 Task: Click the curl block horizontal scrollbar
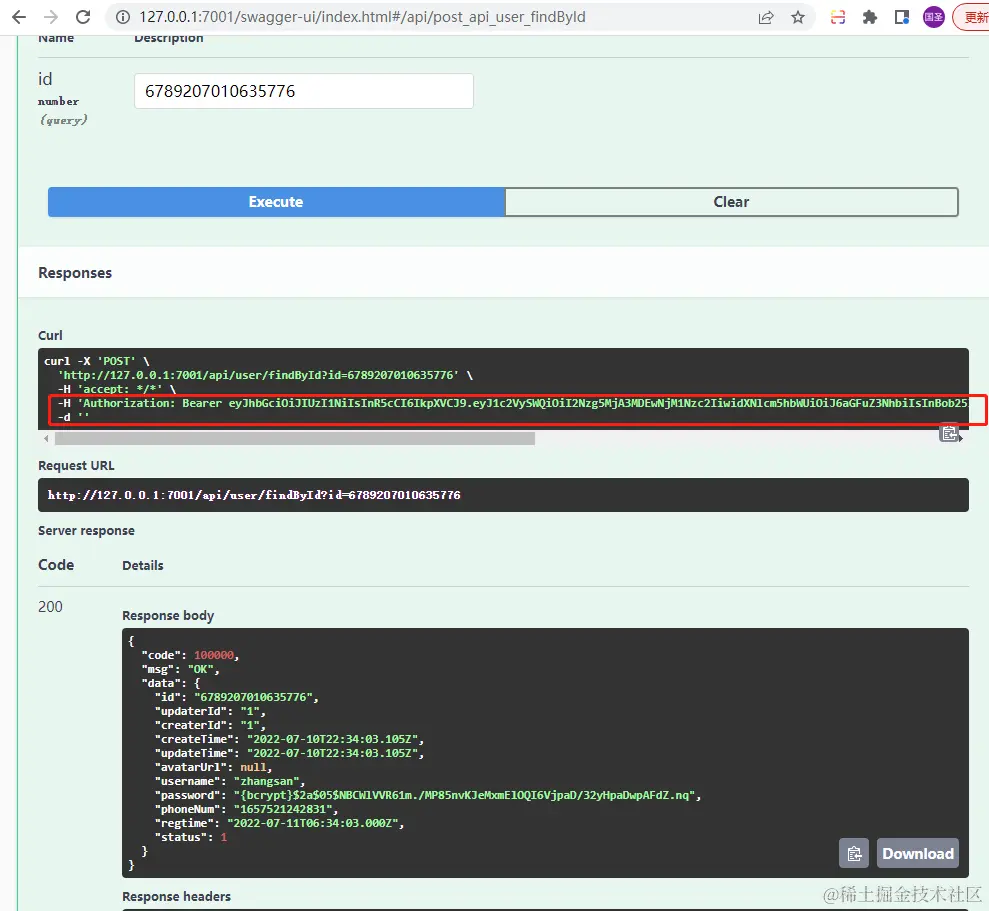[x=295, y=438]
